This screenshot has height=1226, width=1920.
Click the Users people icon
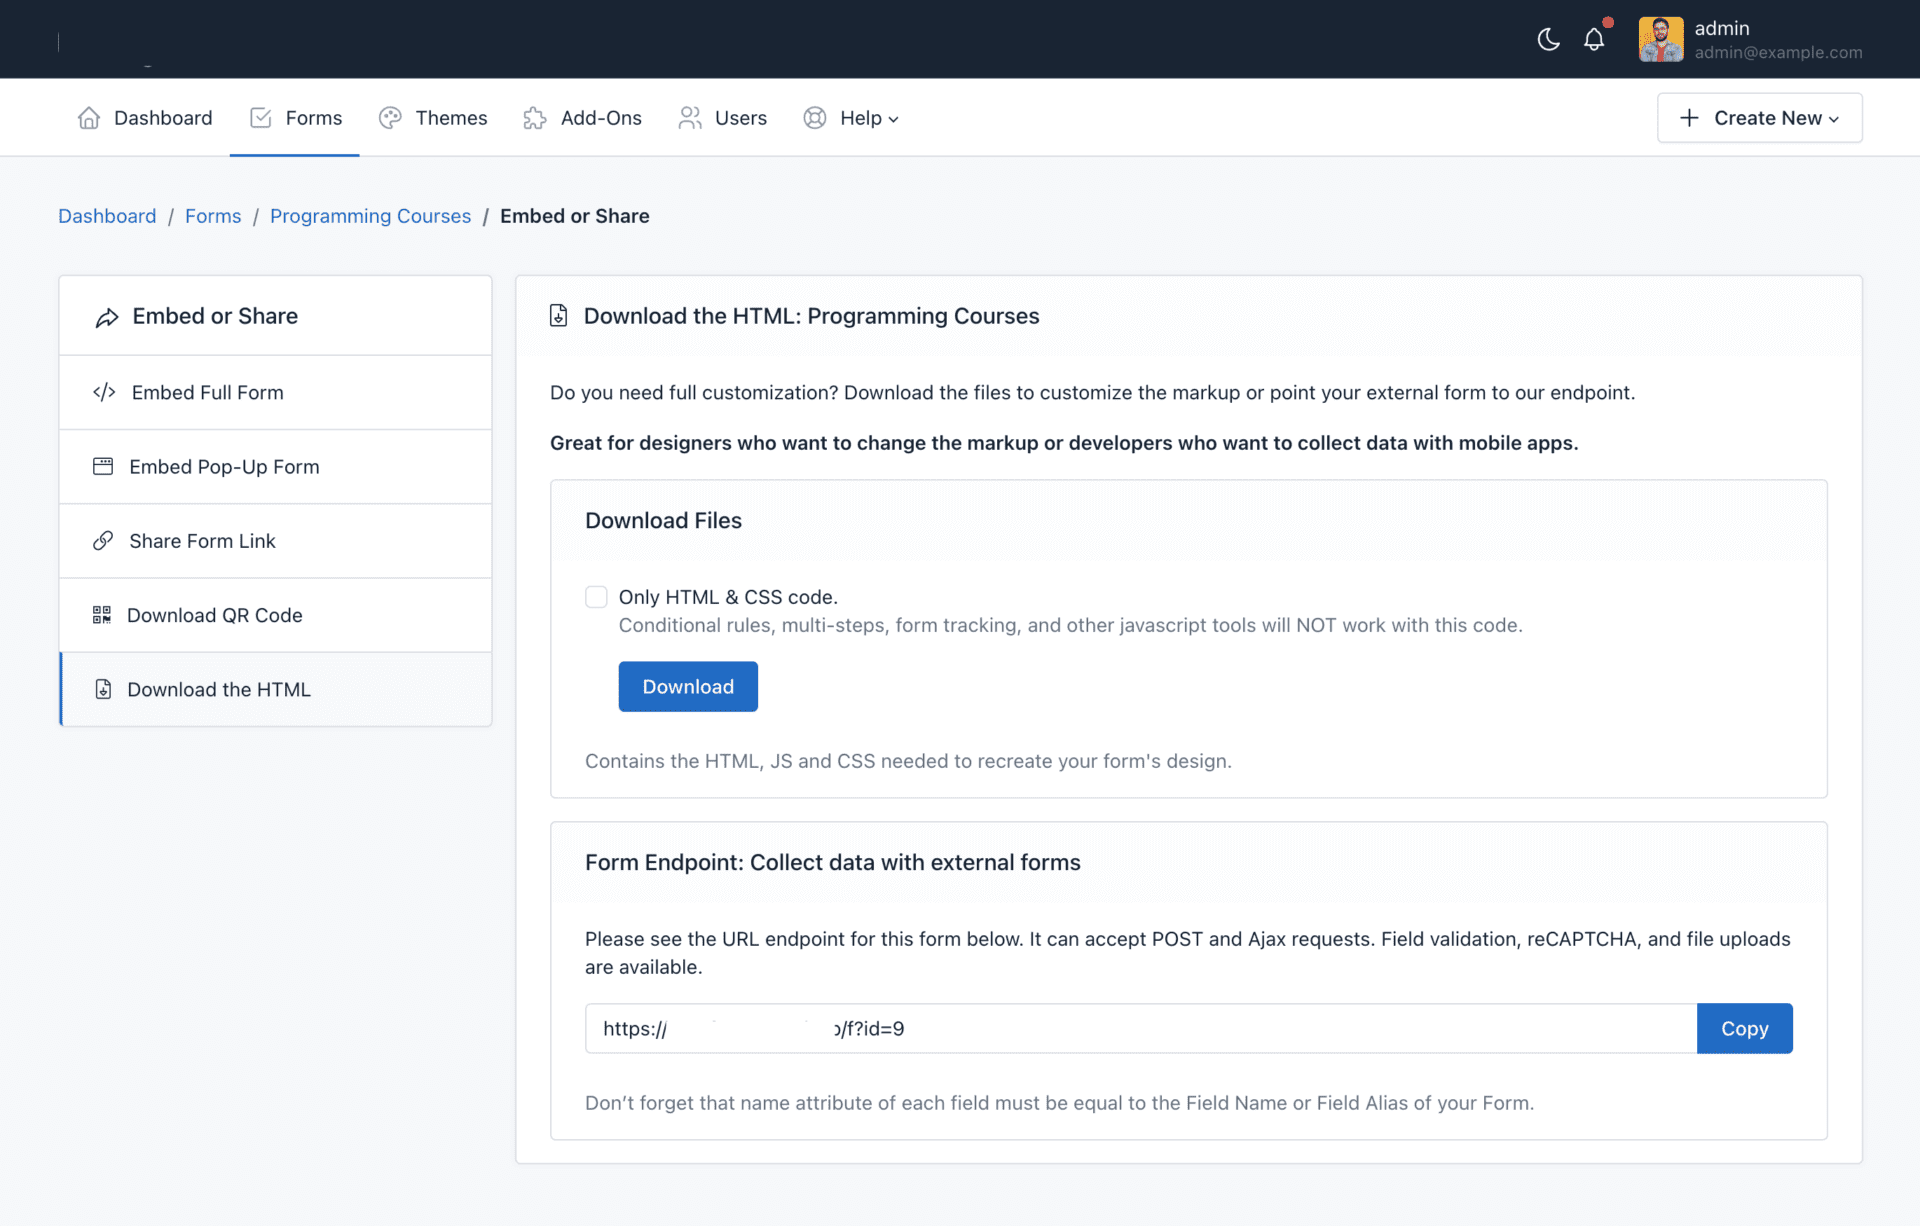coord(690,118)
